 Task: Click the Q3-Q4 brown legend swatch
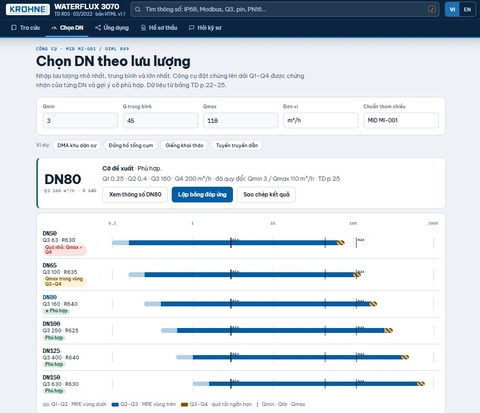(x=184, y=404)
